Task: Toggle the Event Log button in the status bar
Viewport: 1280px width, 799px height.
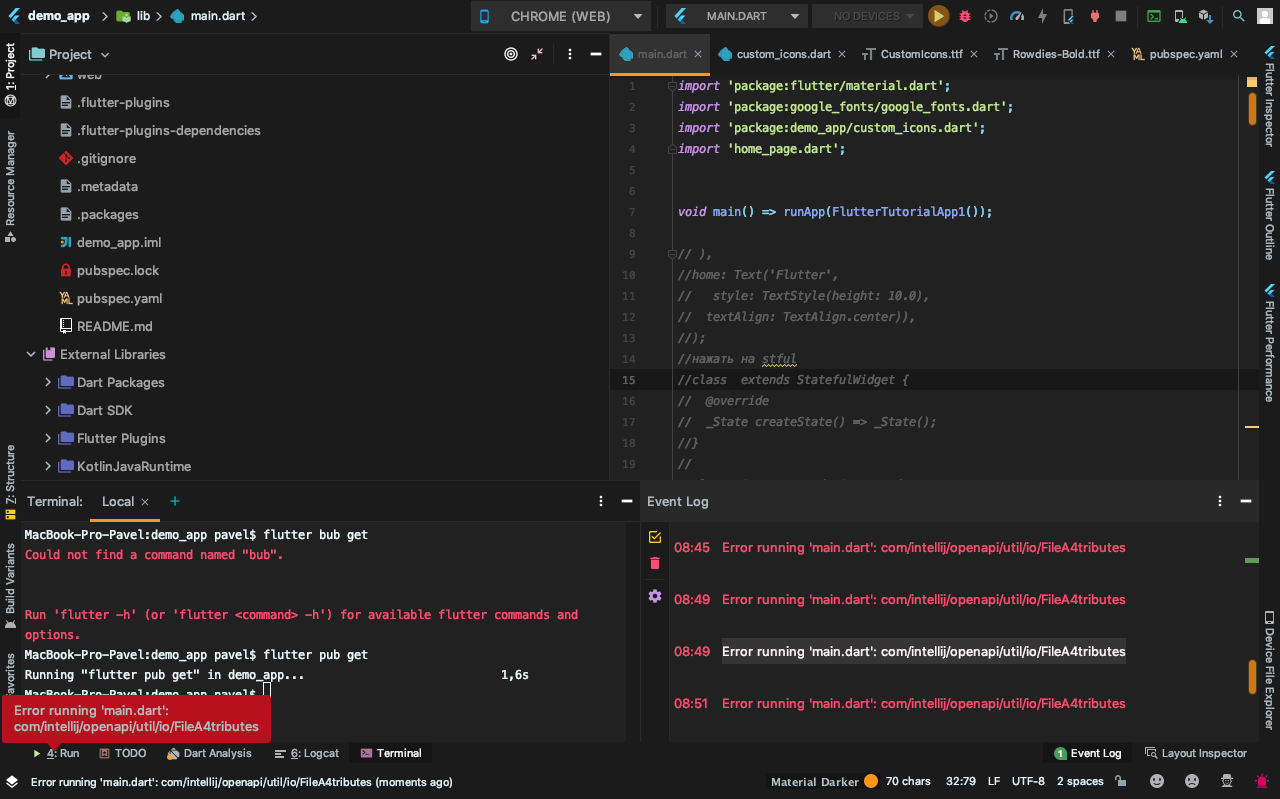Action: 1088,753
